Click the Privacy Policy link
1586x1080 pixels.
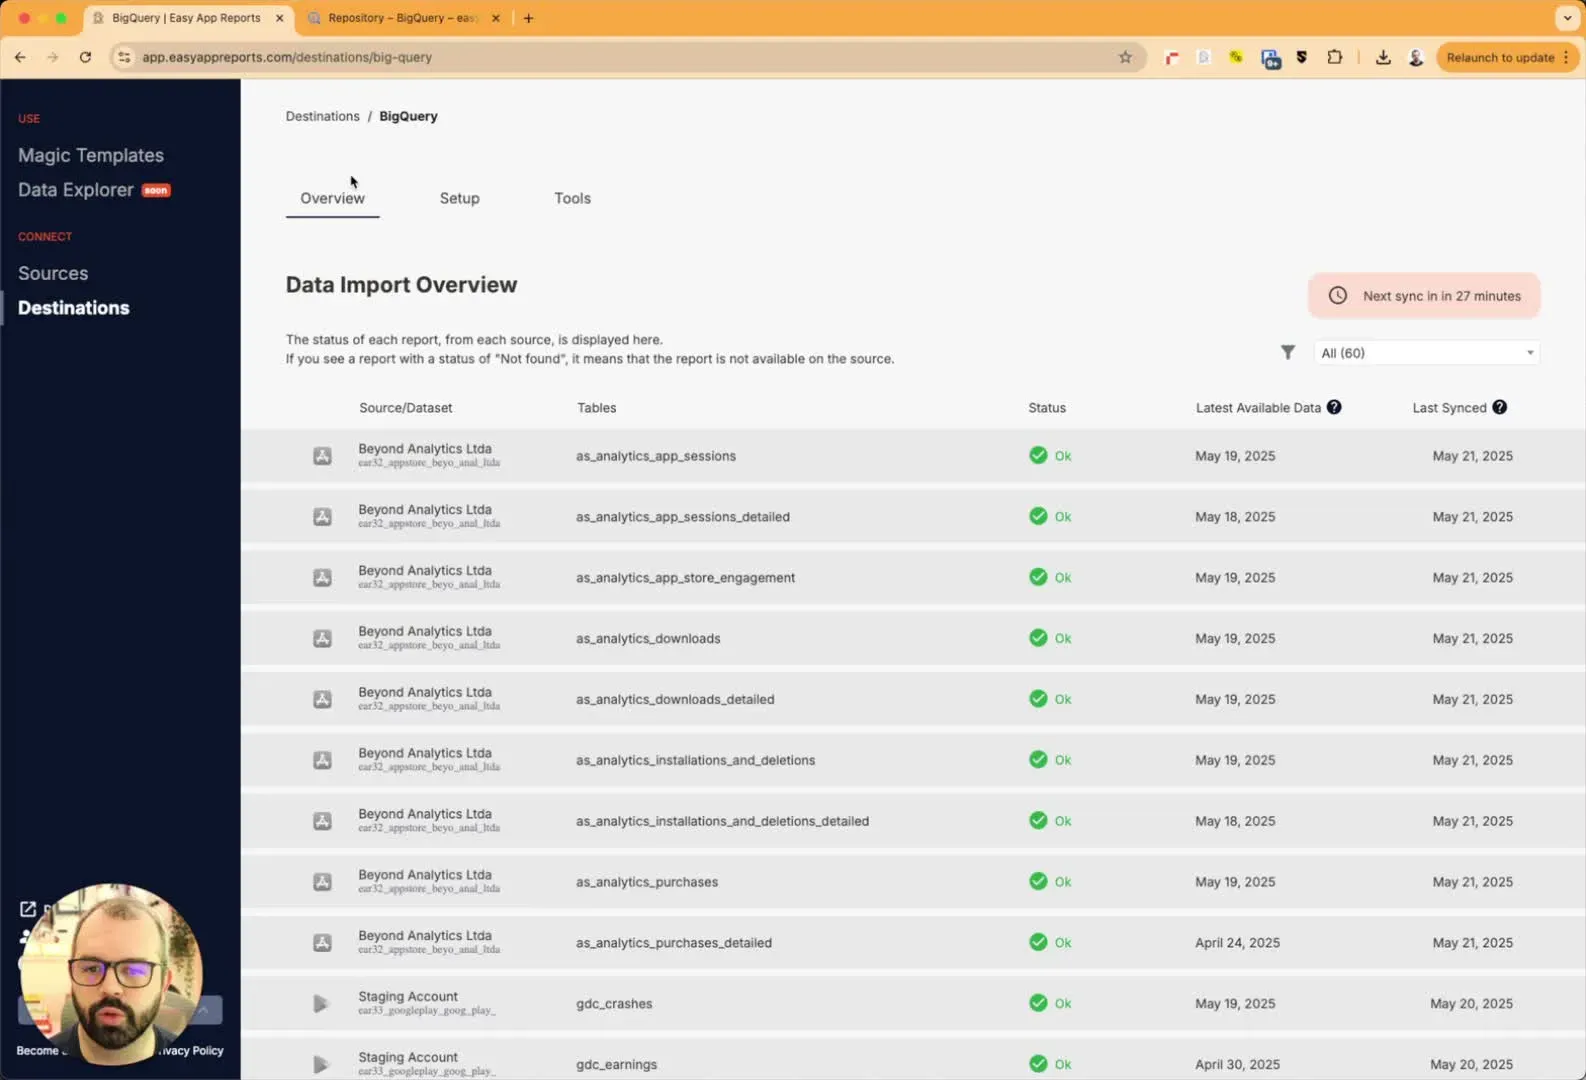pyautogui.click(x=192, y=1050)
